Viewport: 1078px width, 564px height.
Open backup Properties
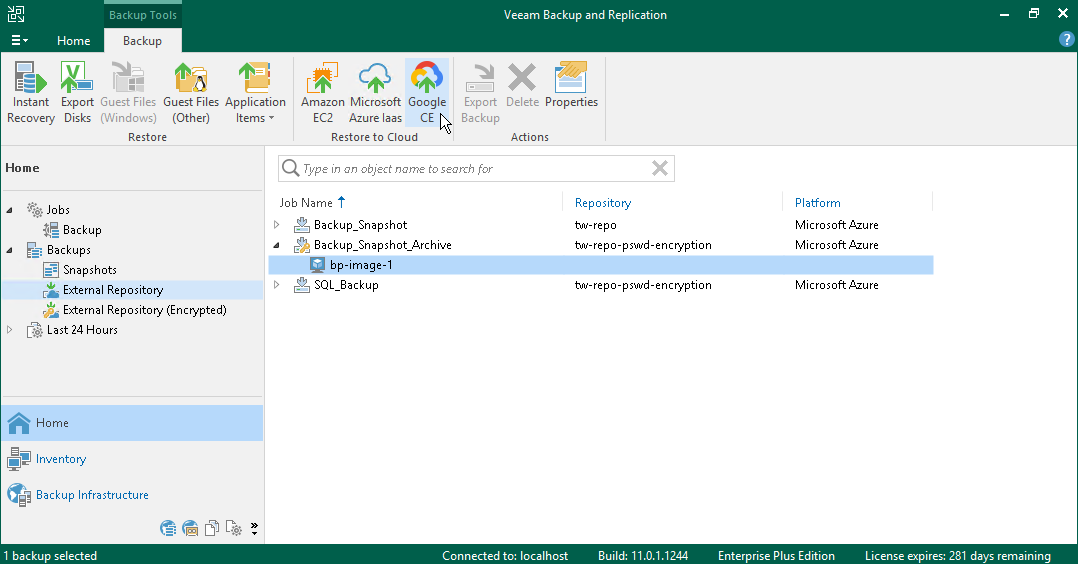click(571, 86)
